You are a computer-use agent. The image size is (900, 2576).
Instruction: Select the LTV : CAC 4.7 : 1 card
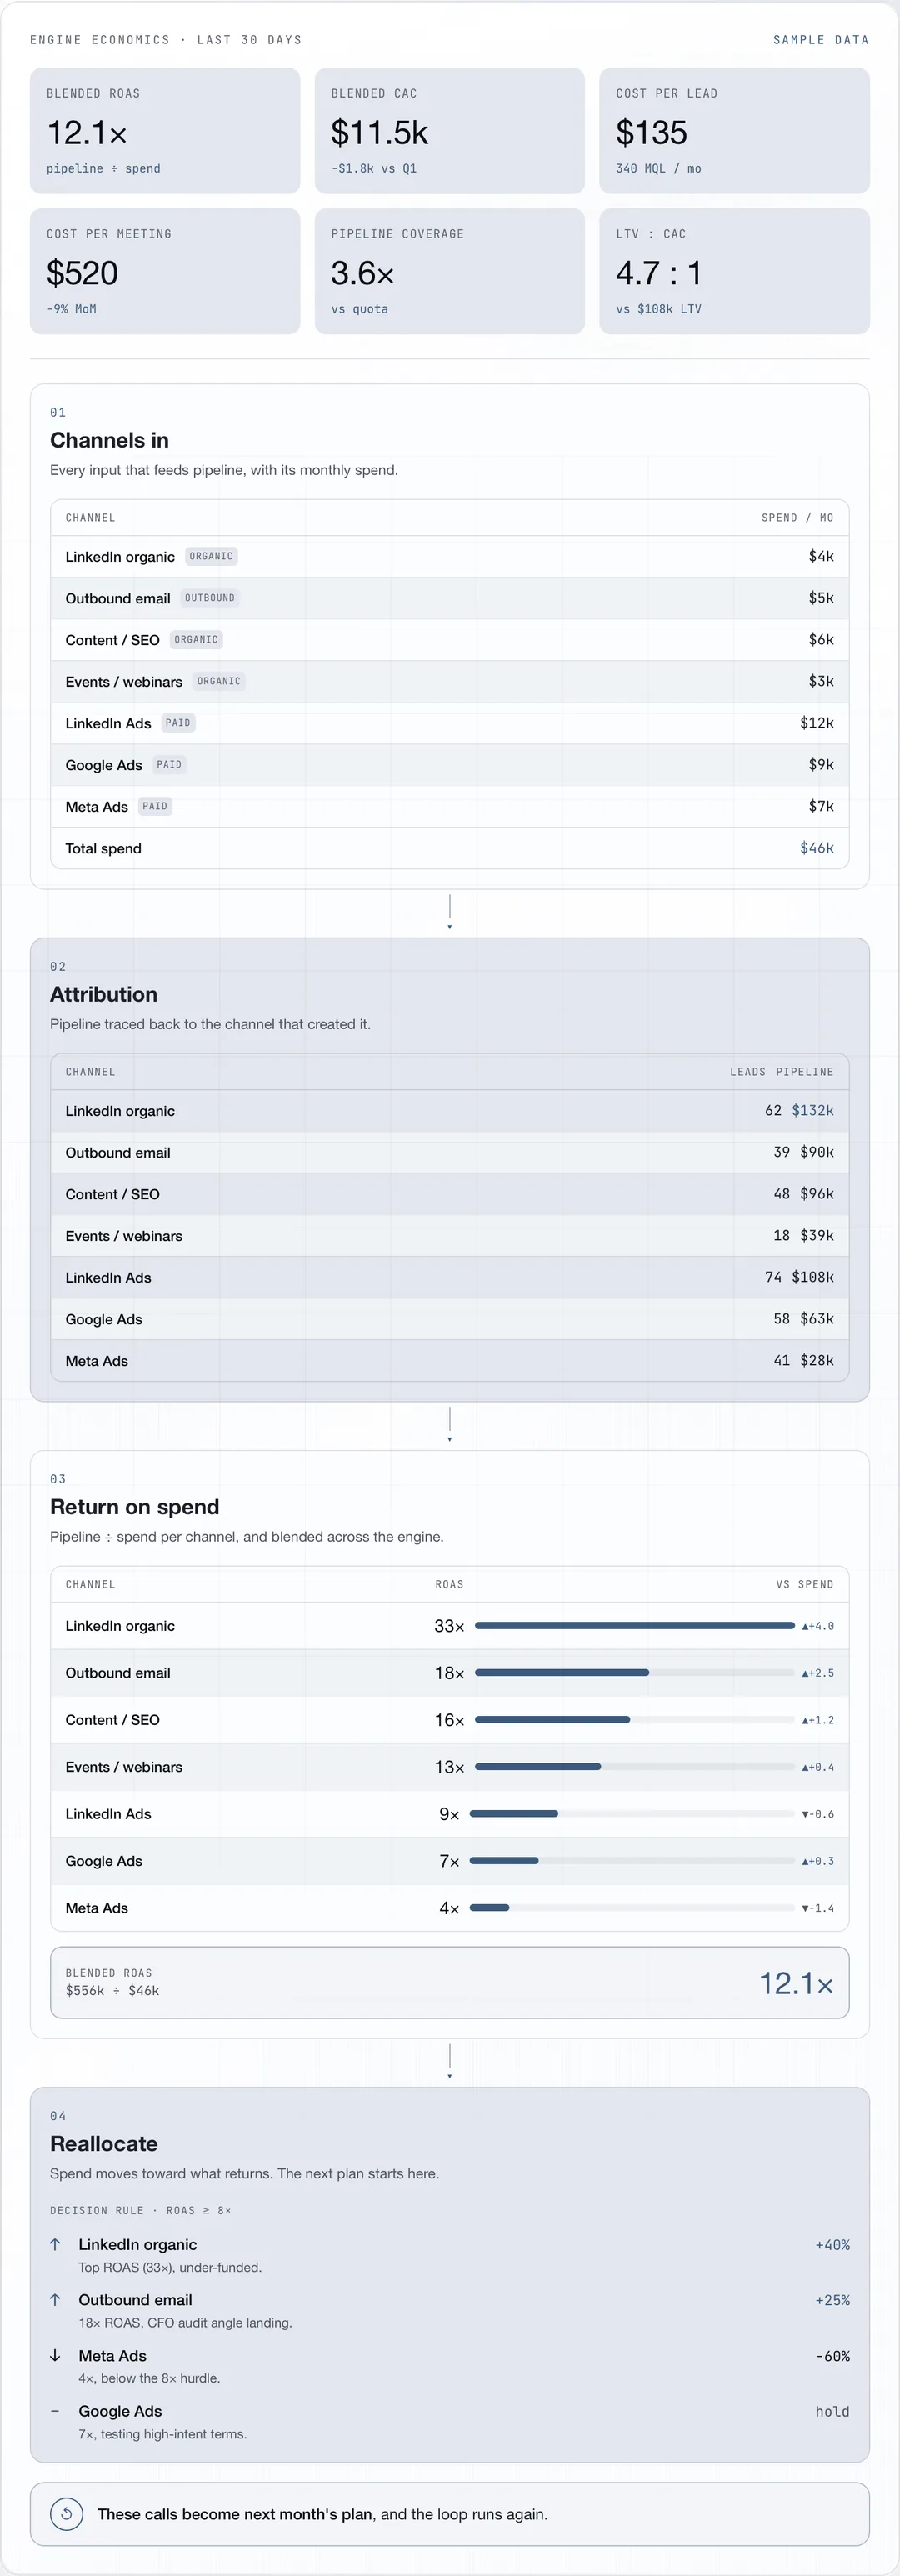735,271
